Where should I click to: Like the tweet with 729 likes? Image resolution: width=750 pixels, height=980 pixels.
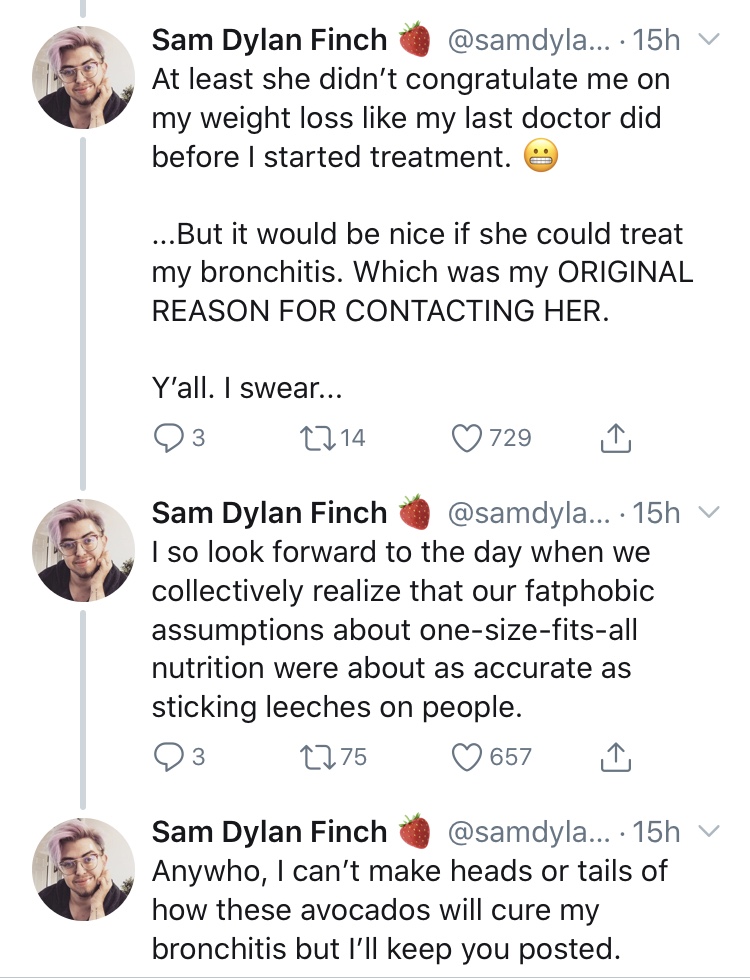(468, 438)
